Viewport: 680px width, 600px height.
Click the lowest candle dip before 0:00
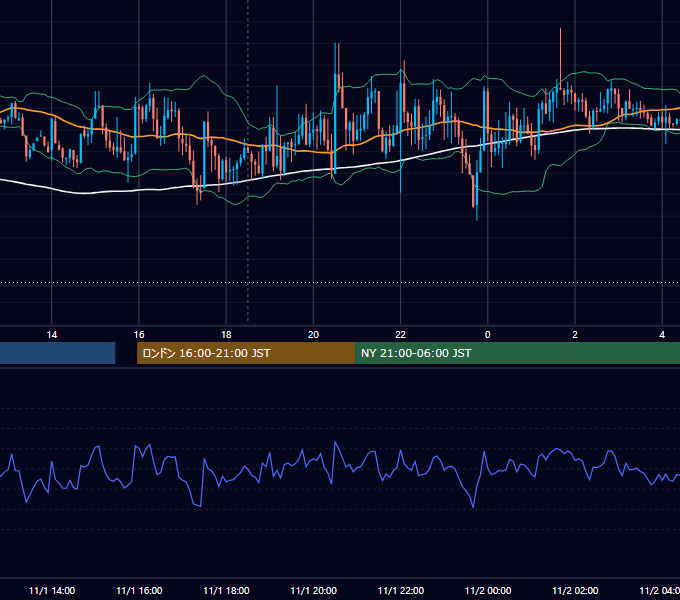pyautogui.click(x=477, y=195)
